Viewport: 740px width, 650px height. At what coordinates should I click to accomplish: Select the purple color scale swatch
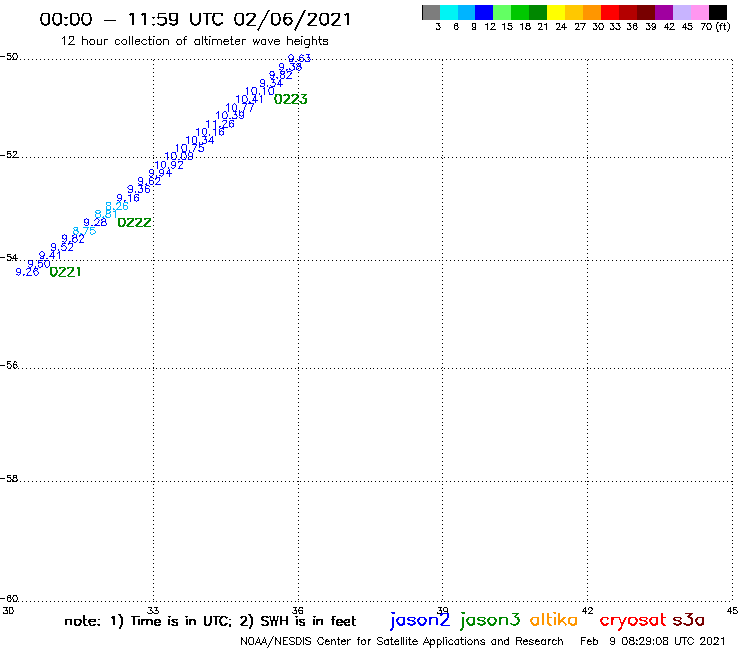click(664, 13)
